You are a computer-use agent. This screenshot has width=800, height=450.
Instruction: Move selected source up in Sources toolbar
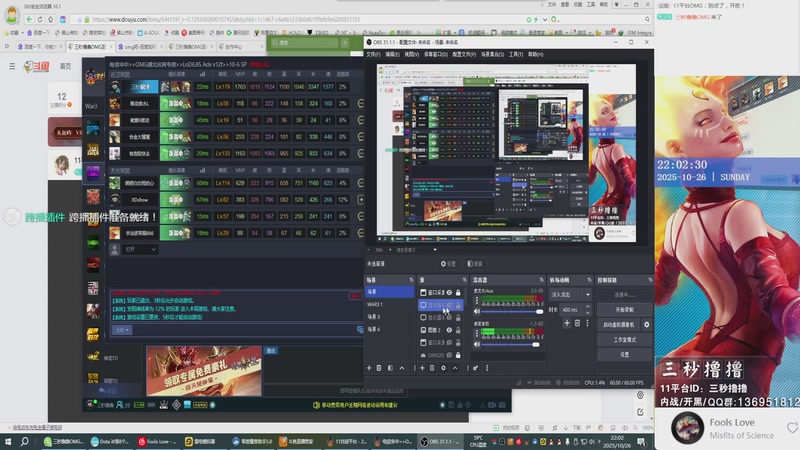455,368
